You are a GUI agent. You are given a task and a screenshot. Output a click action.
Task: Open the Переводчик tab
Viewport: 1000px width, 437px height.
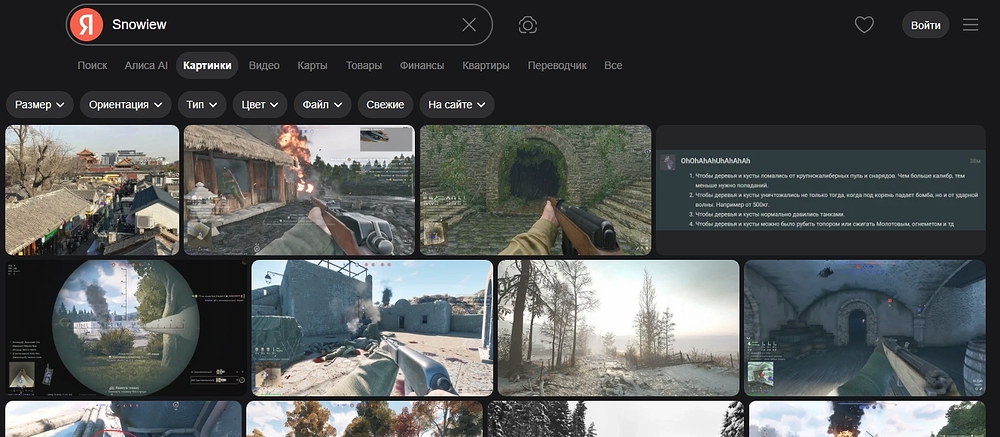tap(557, 65)
